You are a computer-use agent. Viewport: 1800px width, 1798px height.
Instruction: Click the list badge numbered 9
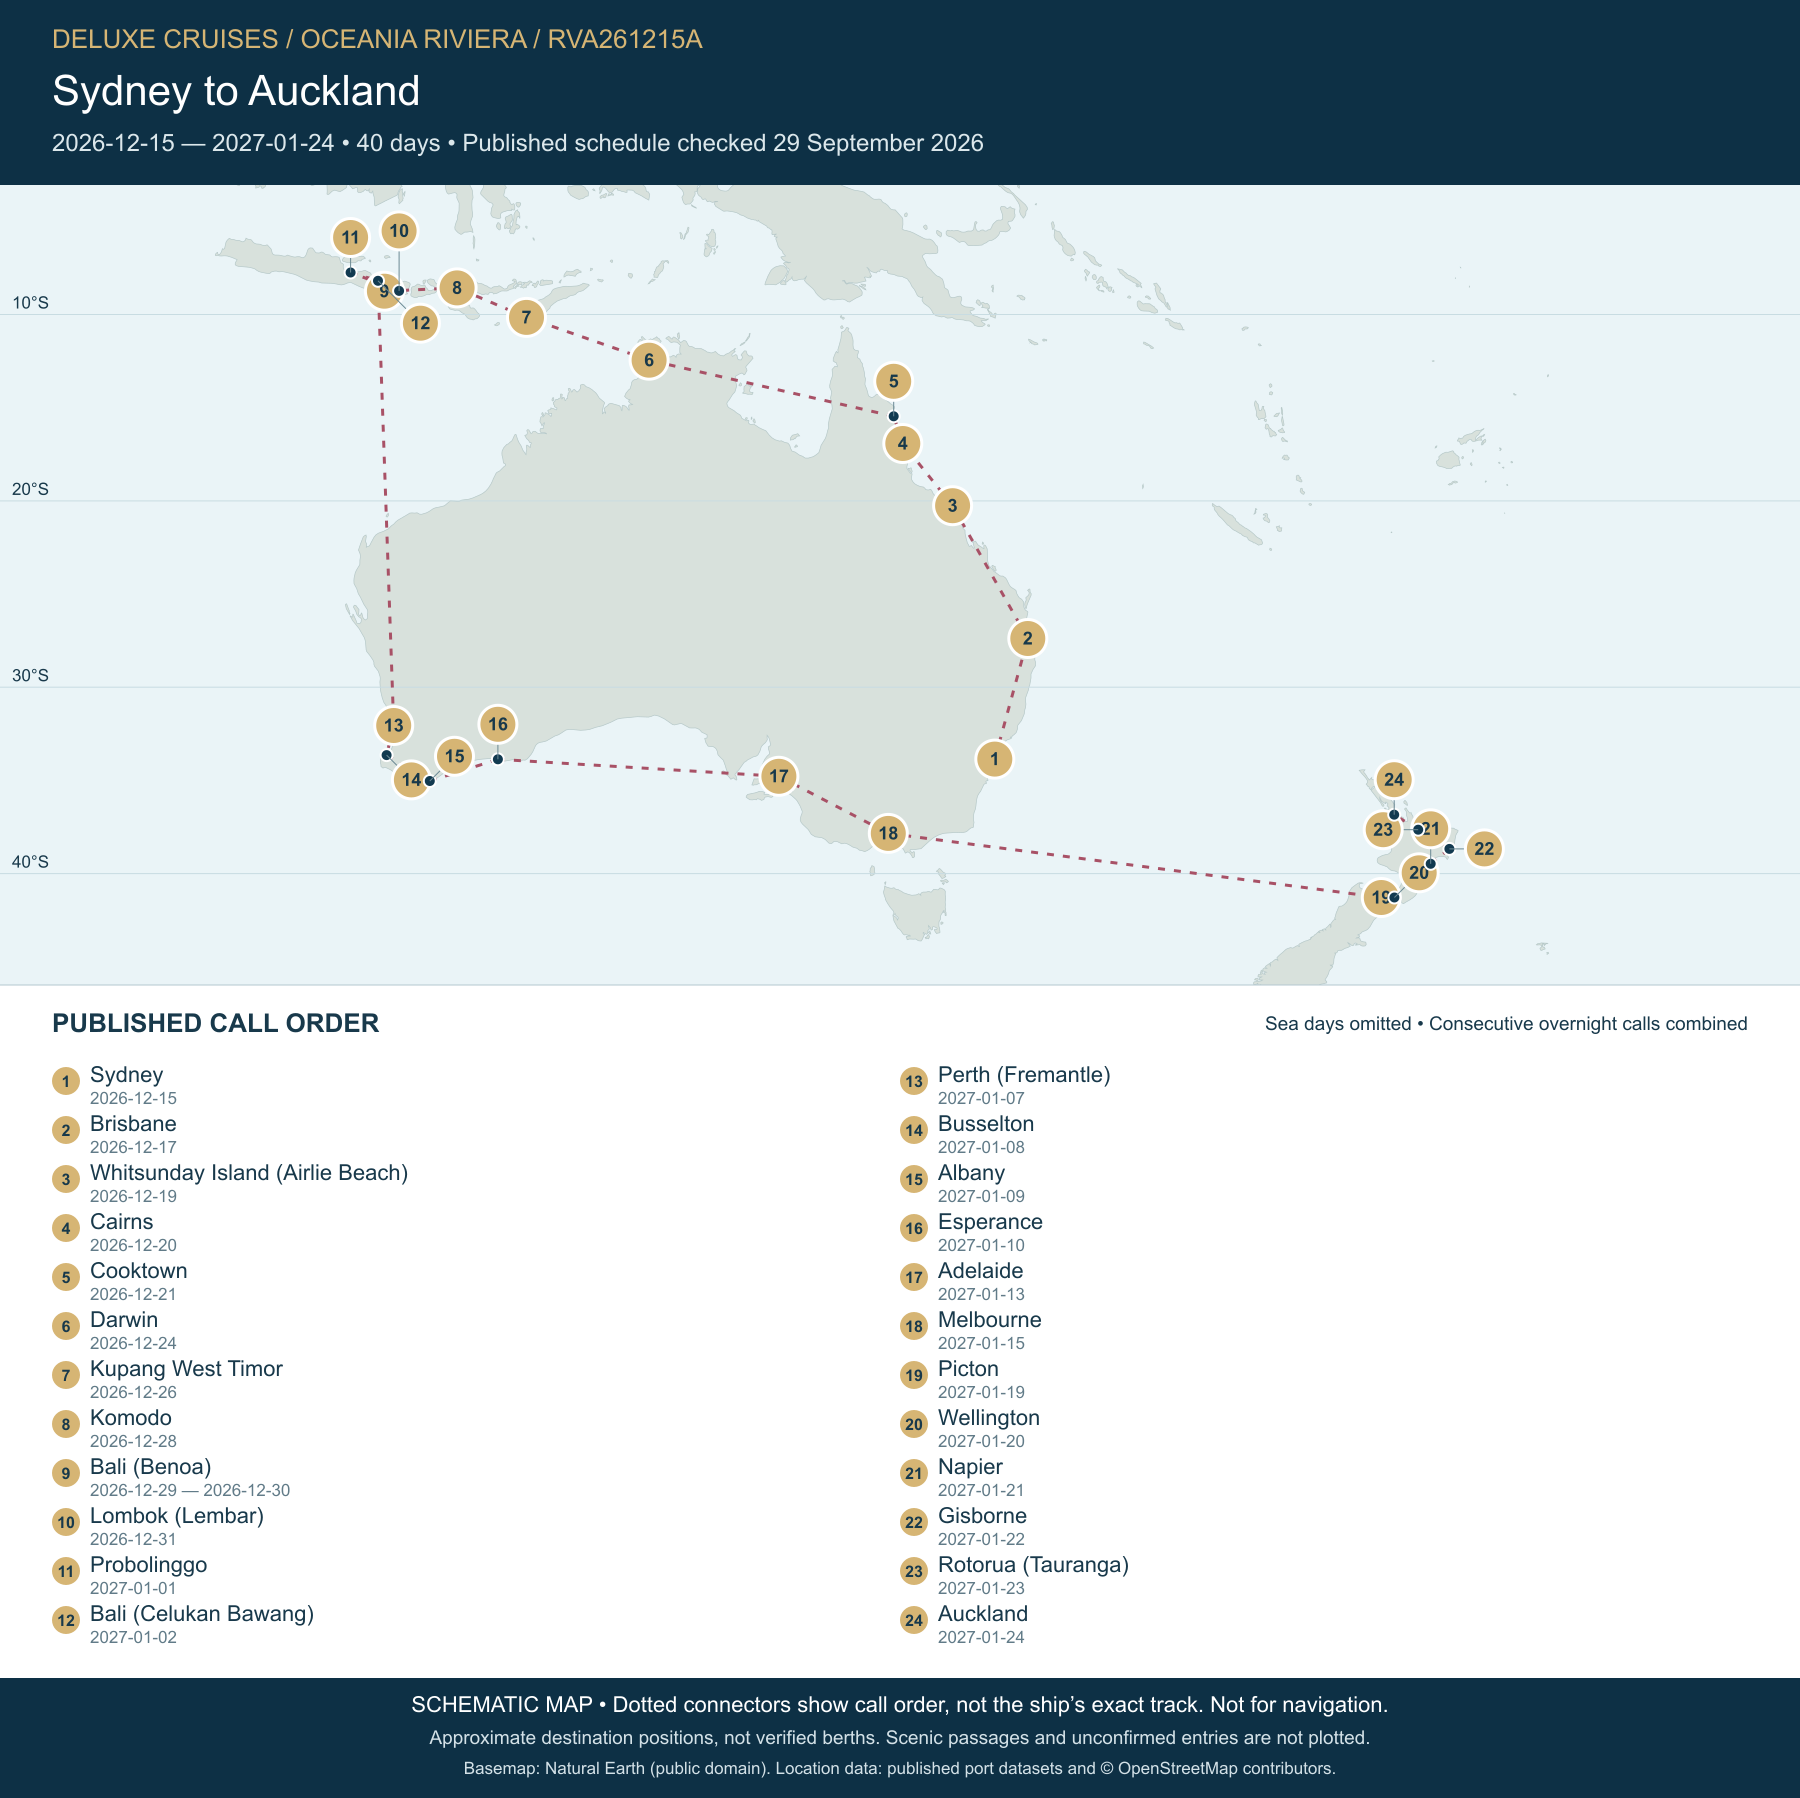66,1473
